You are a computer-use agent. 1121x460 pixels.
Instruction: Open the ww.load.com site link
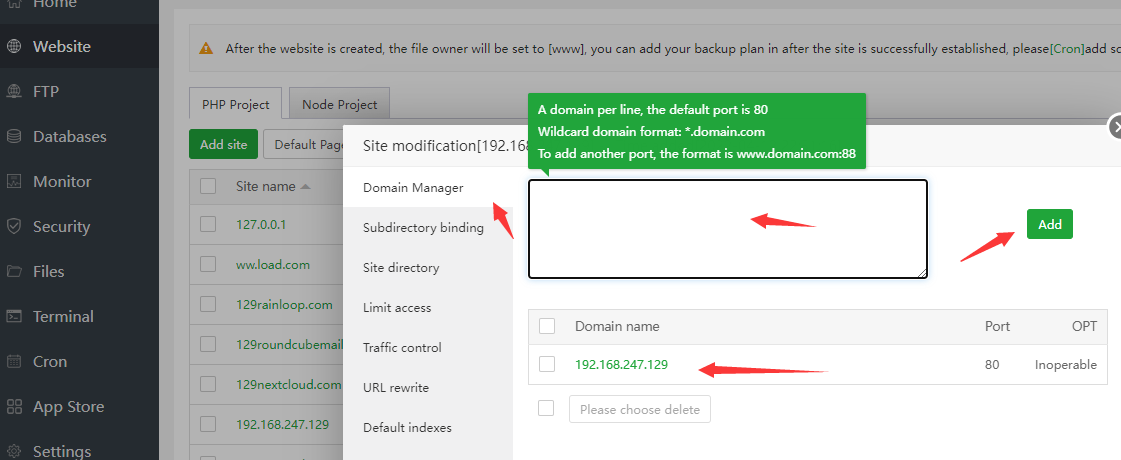pos(272,264)
